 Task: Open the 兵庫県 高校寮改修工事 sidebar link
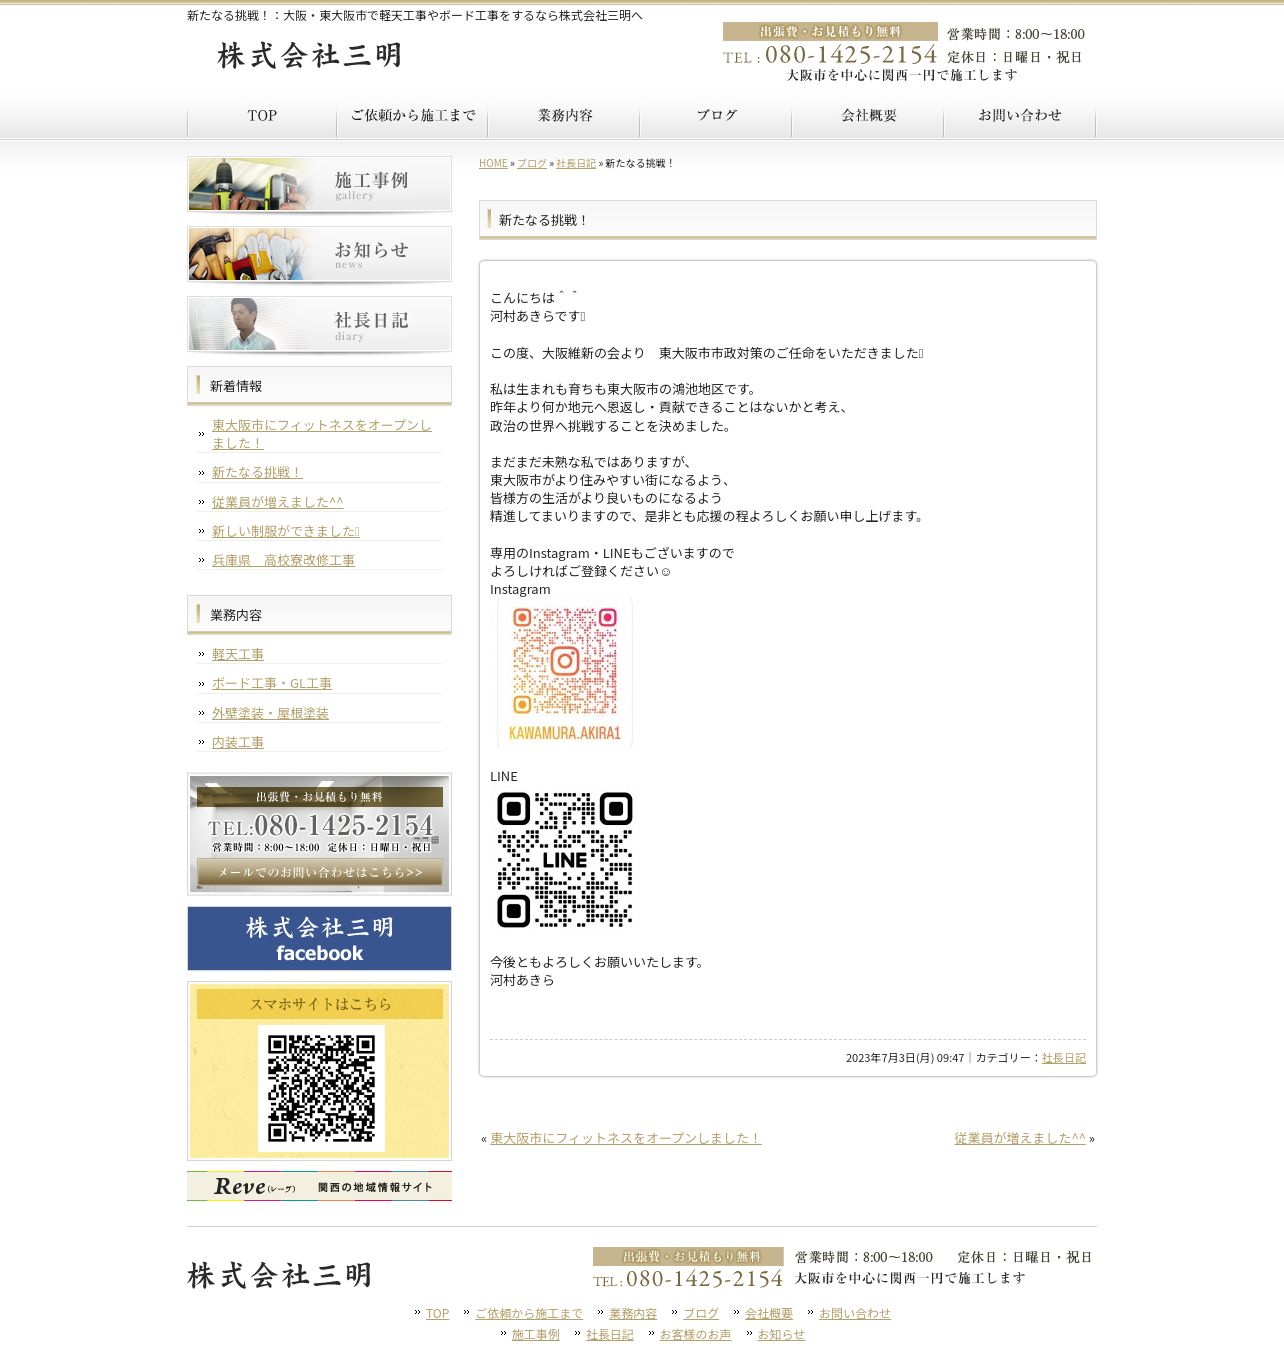click(x=283, y=560)
